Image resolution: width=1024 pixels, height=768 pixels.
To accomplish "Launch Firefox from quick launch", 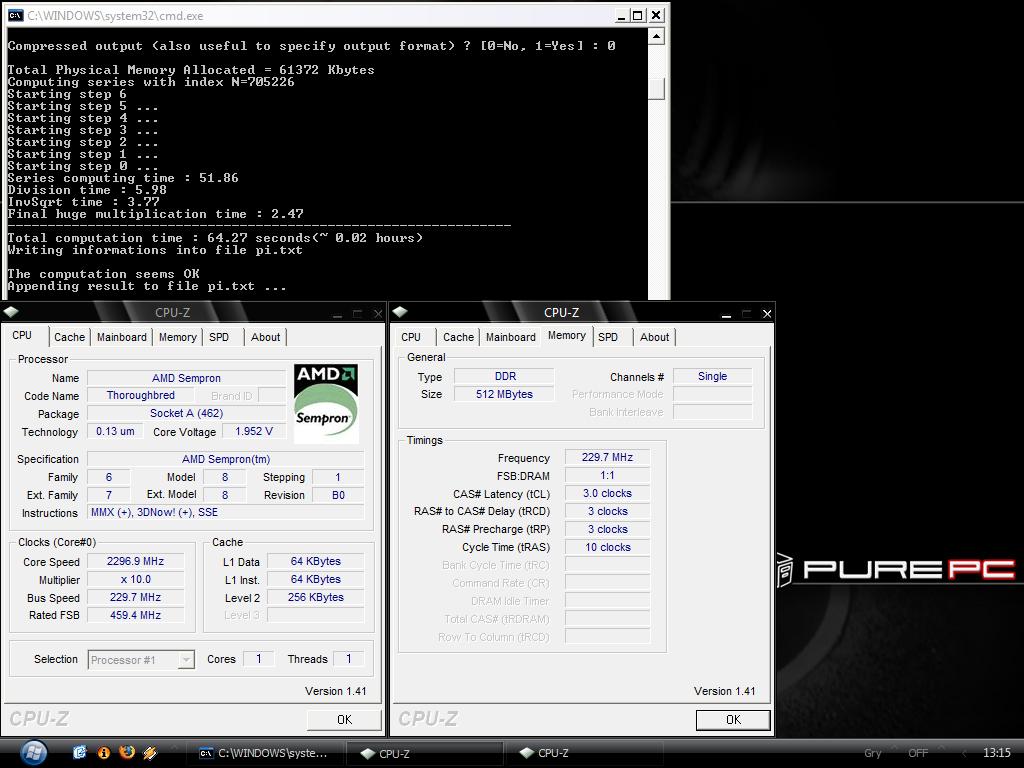I will click(127, 752).
